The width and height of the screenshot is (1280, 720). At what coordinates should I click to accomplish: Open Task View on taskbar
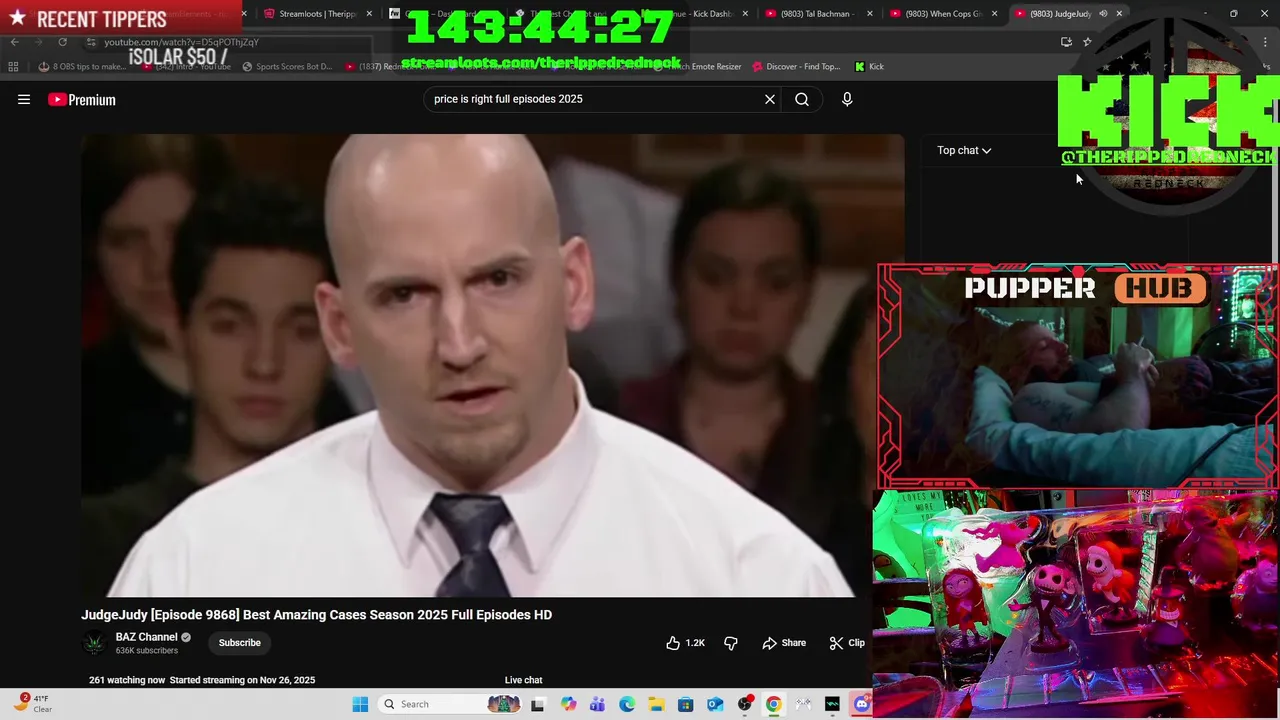click(537, 704)
